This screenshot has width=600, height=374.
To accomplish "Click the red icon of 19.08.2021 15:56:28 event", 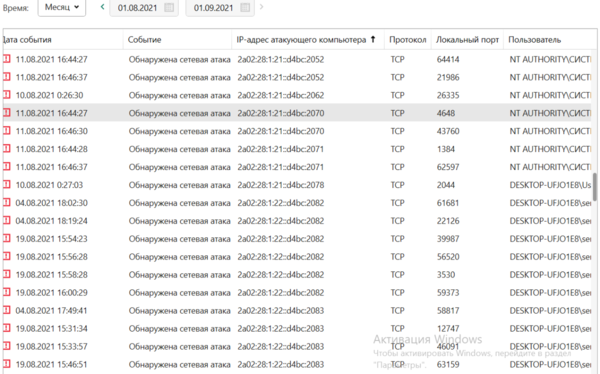I will pyautogui.click(x=7, y=256).
